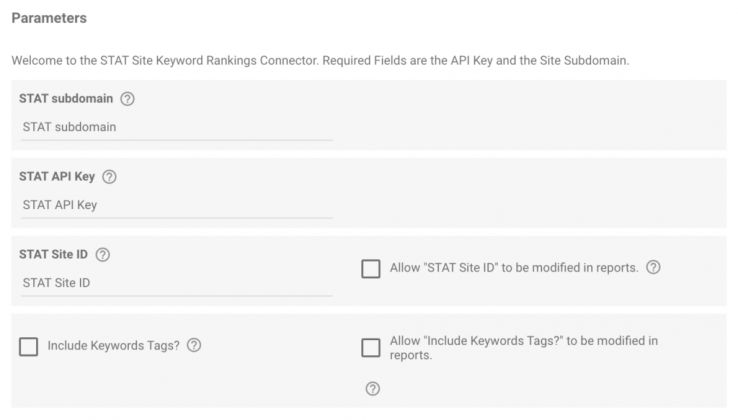This screenshot has width=738, height=420.
Task: Click the 'Allow "STAT Site ID" to be modified' text
Action: point(514,268)
